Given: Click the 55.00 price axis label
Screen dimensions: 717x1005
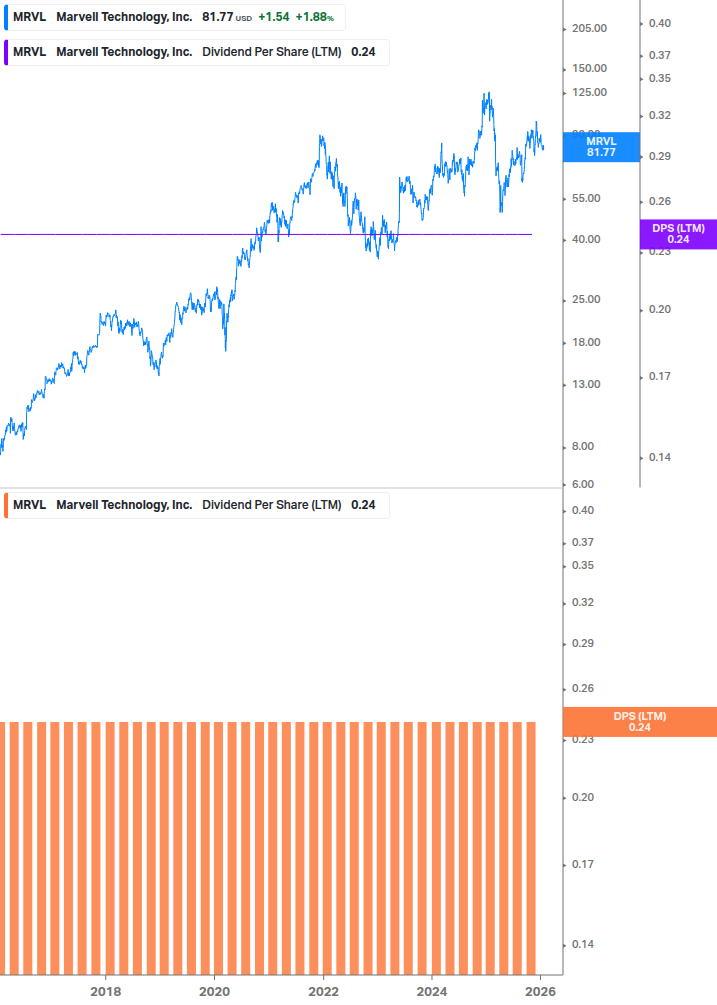Looking at the screenshot, I should point(586,199).
